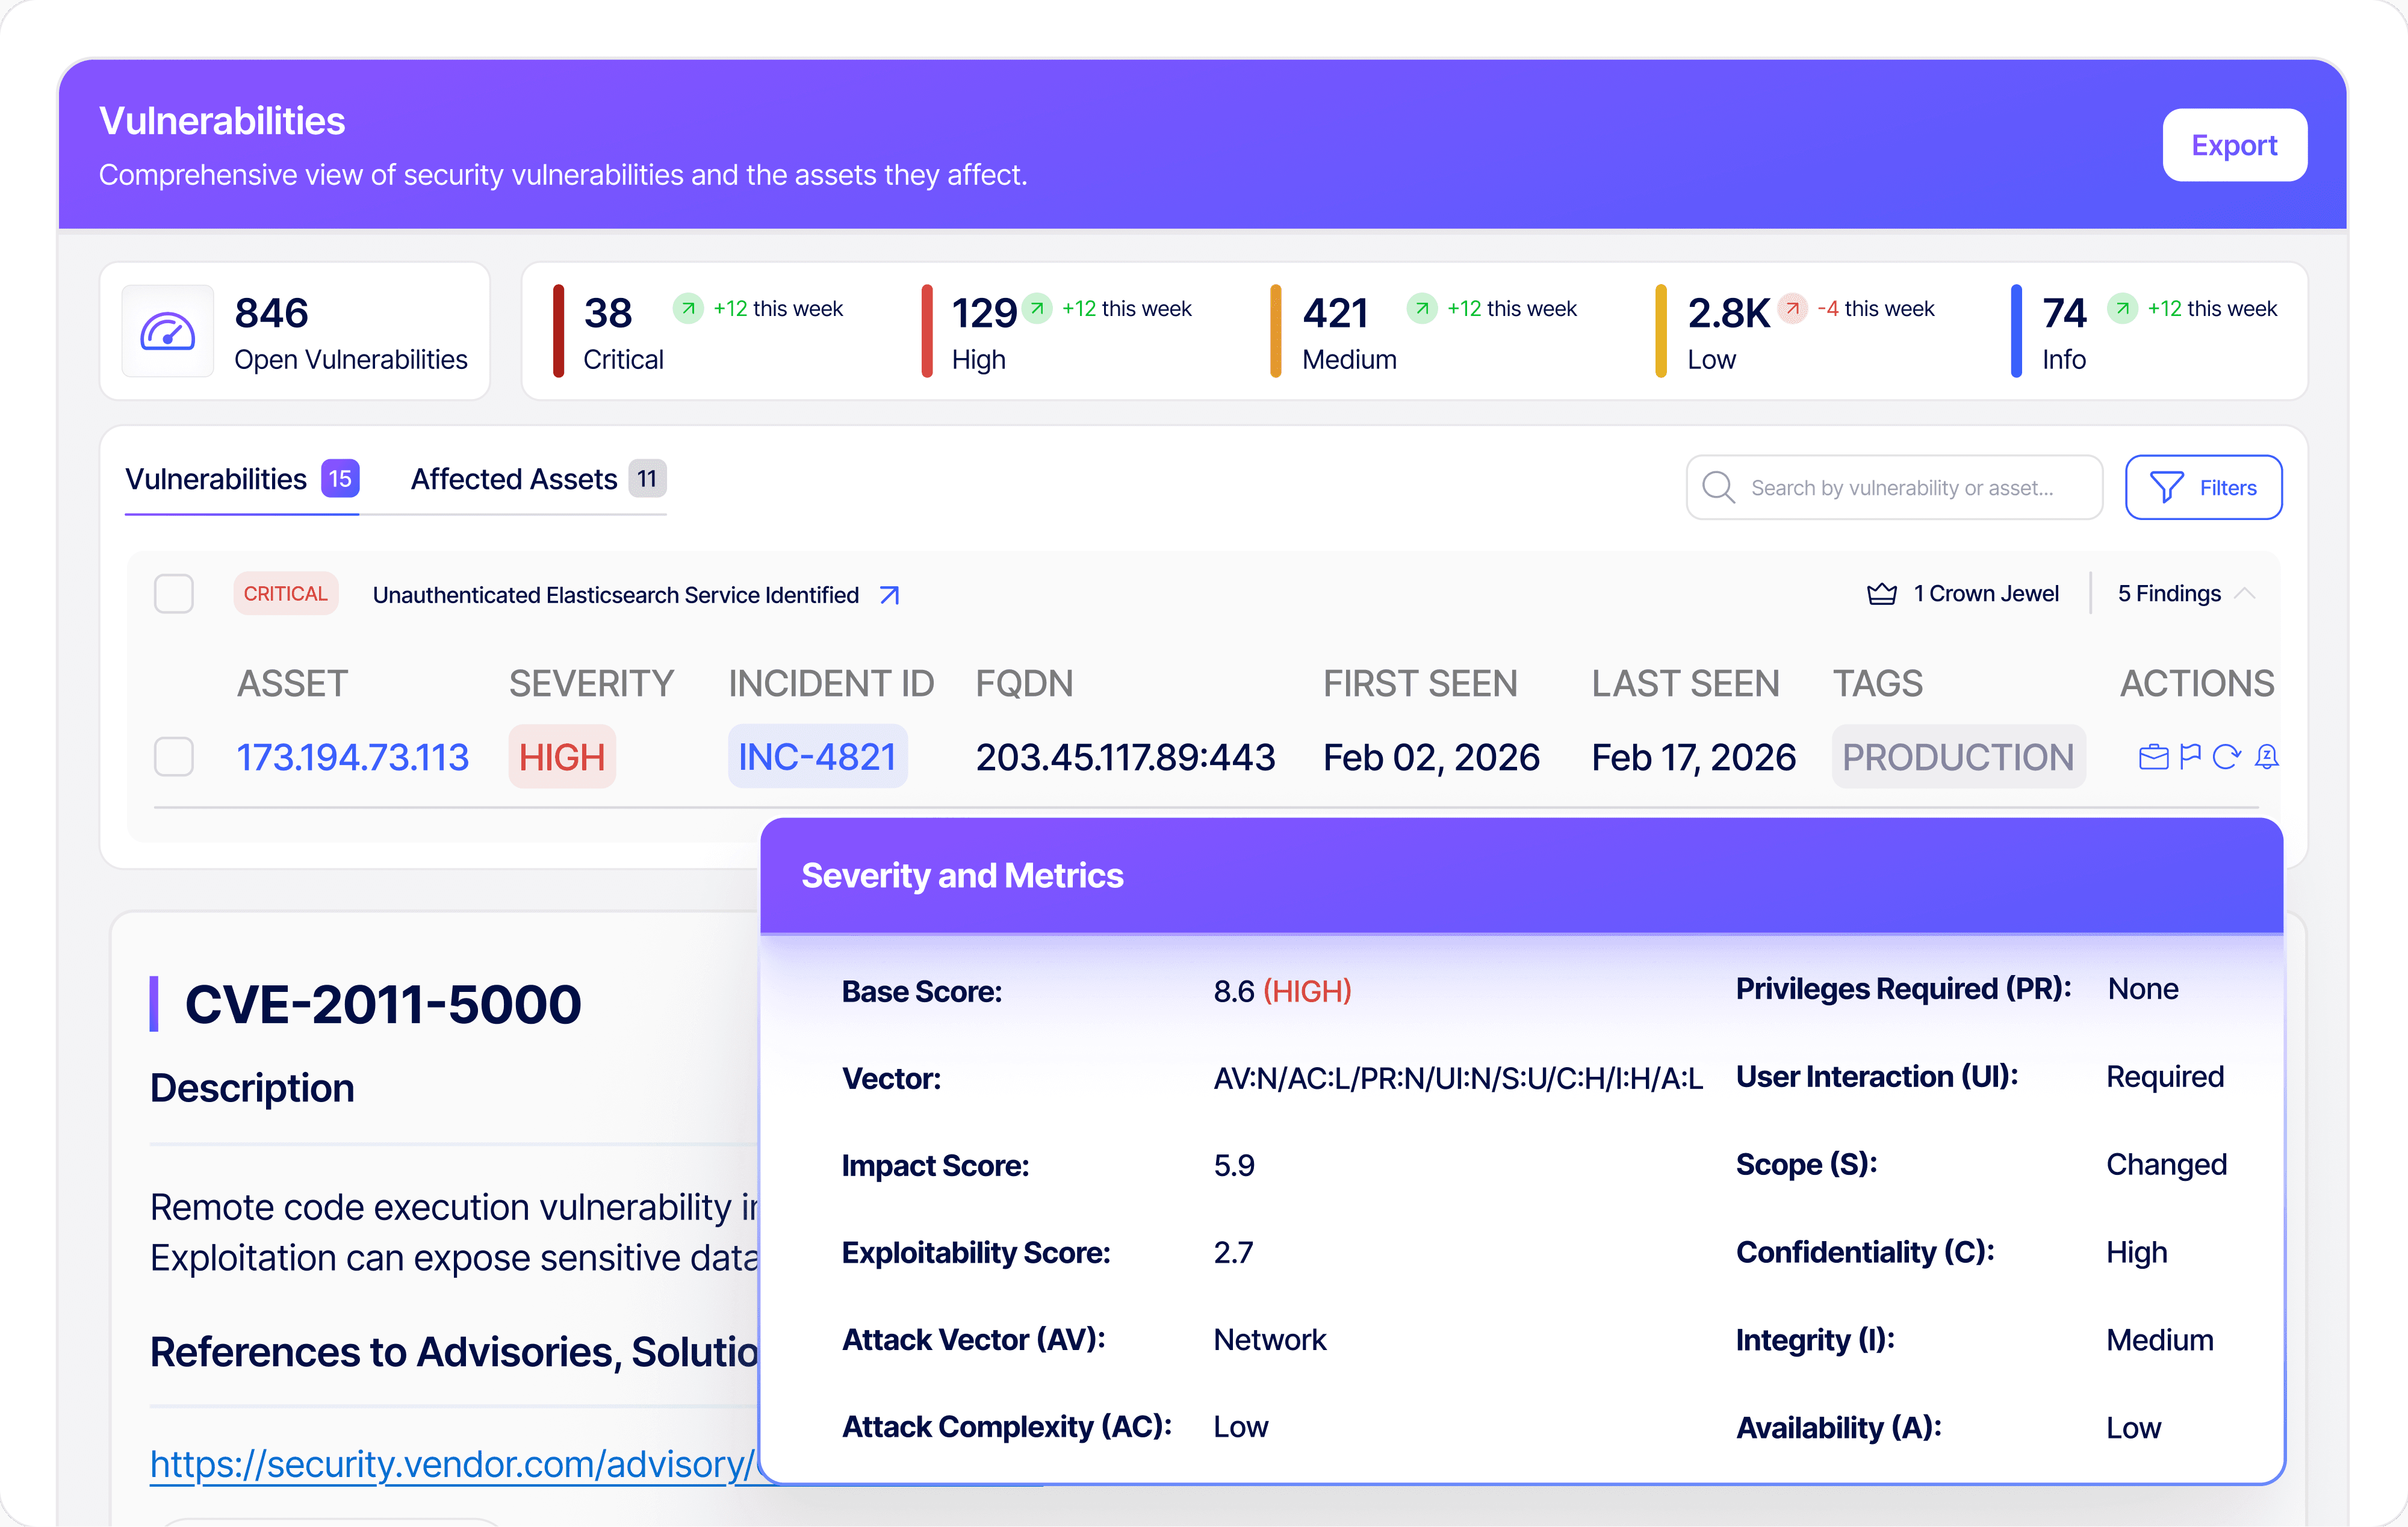Open asset link 173.194.73.113

coord(352,757)
